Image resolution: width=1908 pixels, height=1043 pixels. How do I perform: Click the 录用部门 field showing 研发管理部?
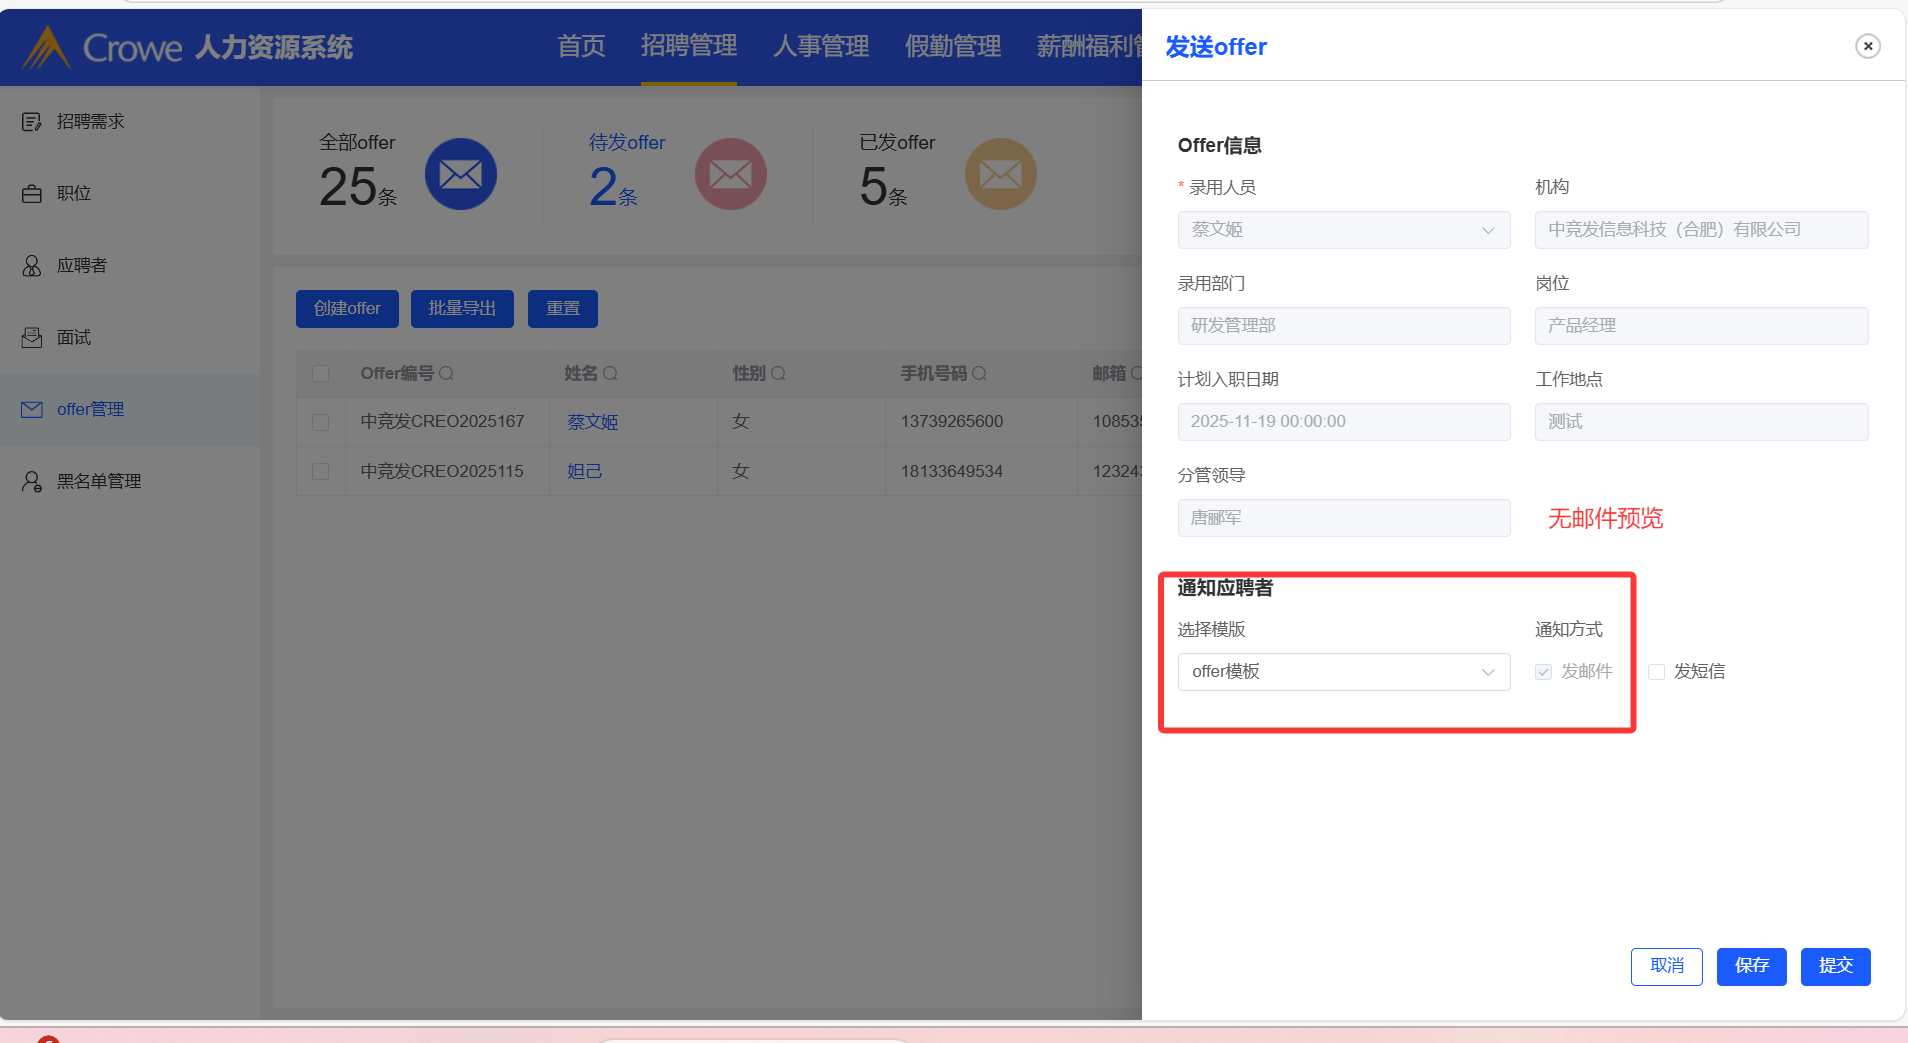click(1344, 326)
